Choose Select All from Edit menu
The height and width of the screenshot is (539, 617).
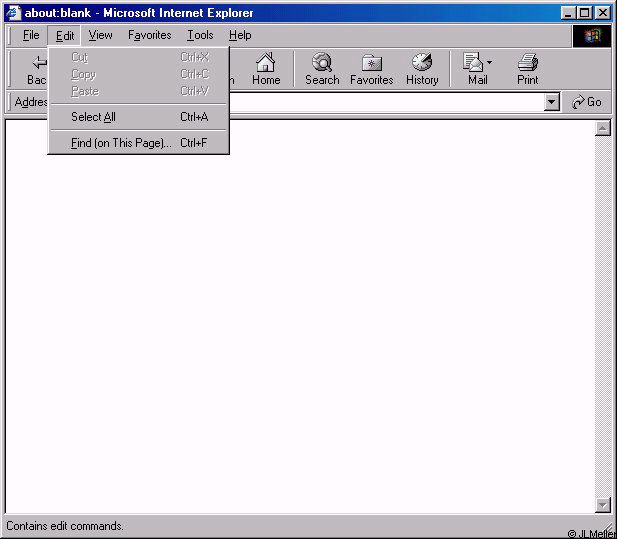pyautogui.click(x=139, y=117)
